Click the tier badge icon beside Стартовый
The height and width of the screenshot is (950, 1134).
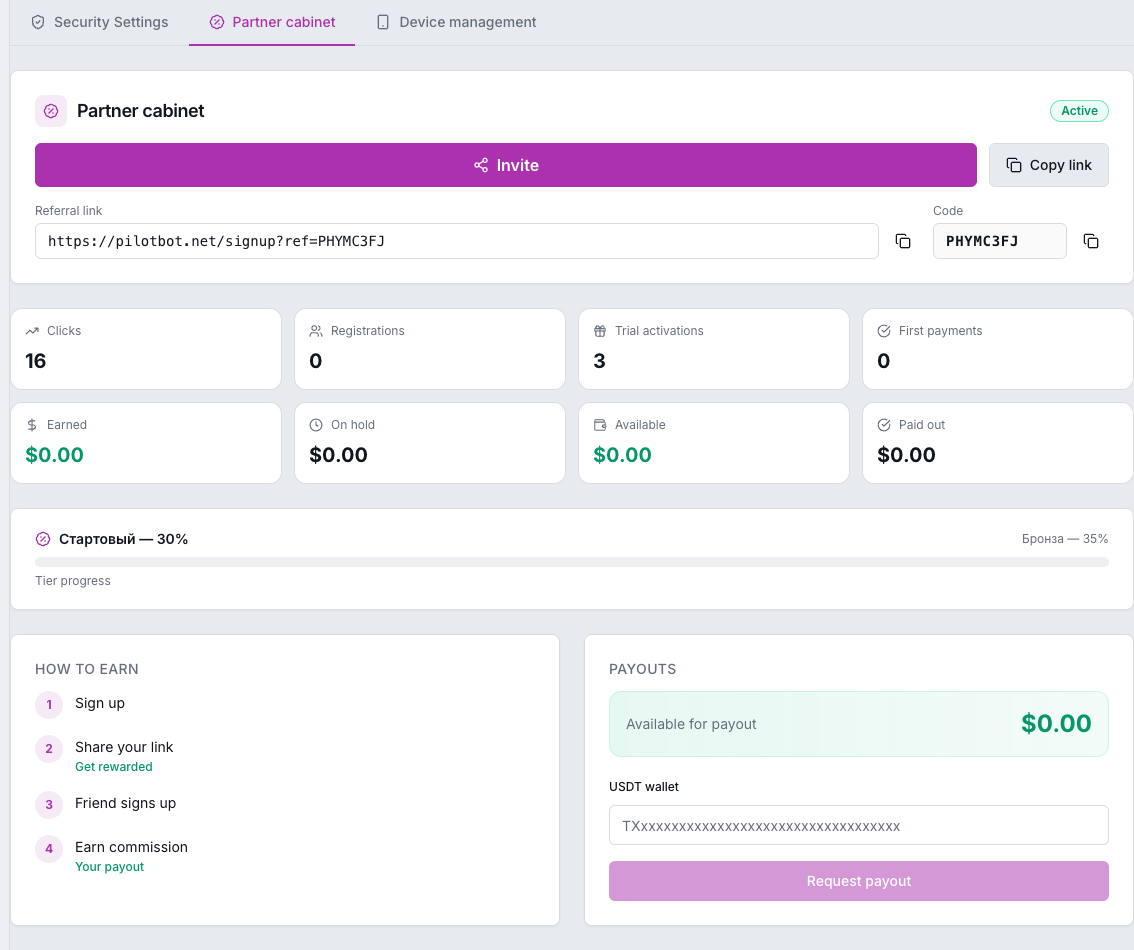pyautogui.click(x=43, y=539)
